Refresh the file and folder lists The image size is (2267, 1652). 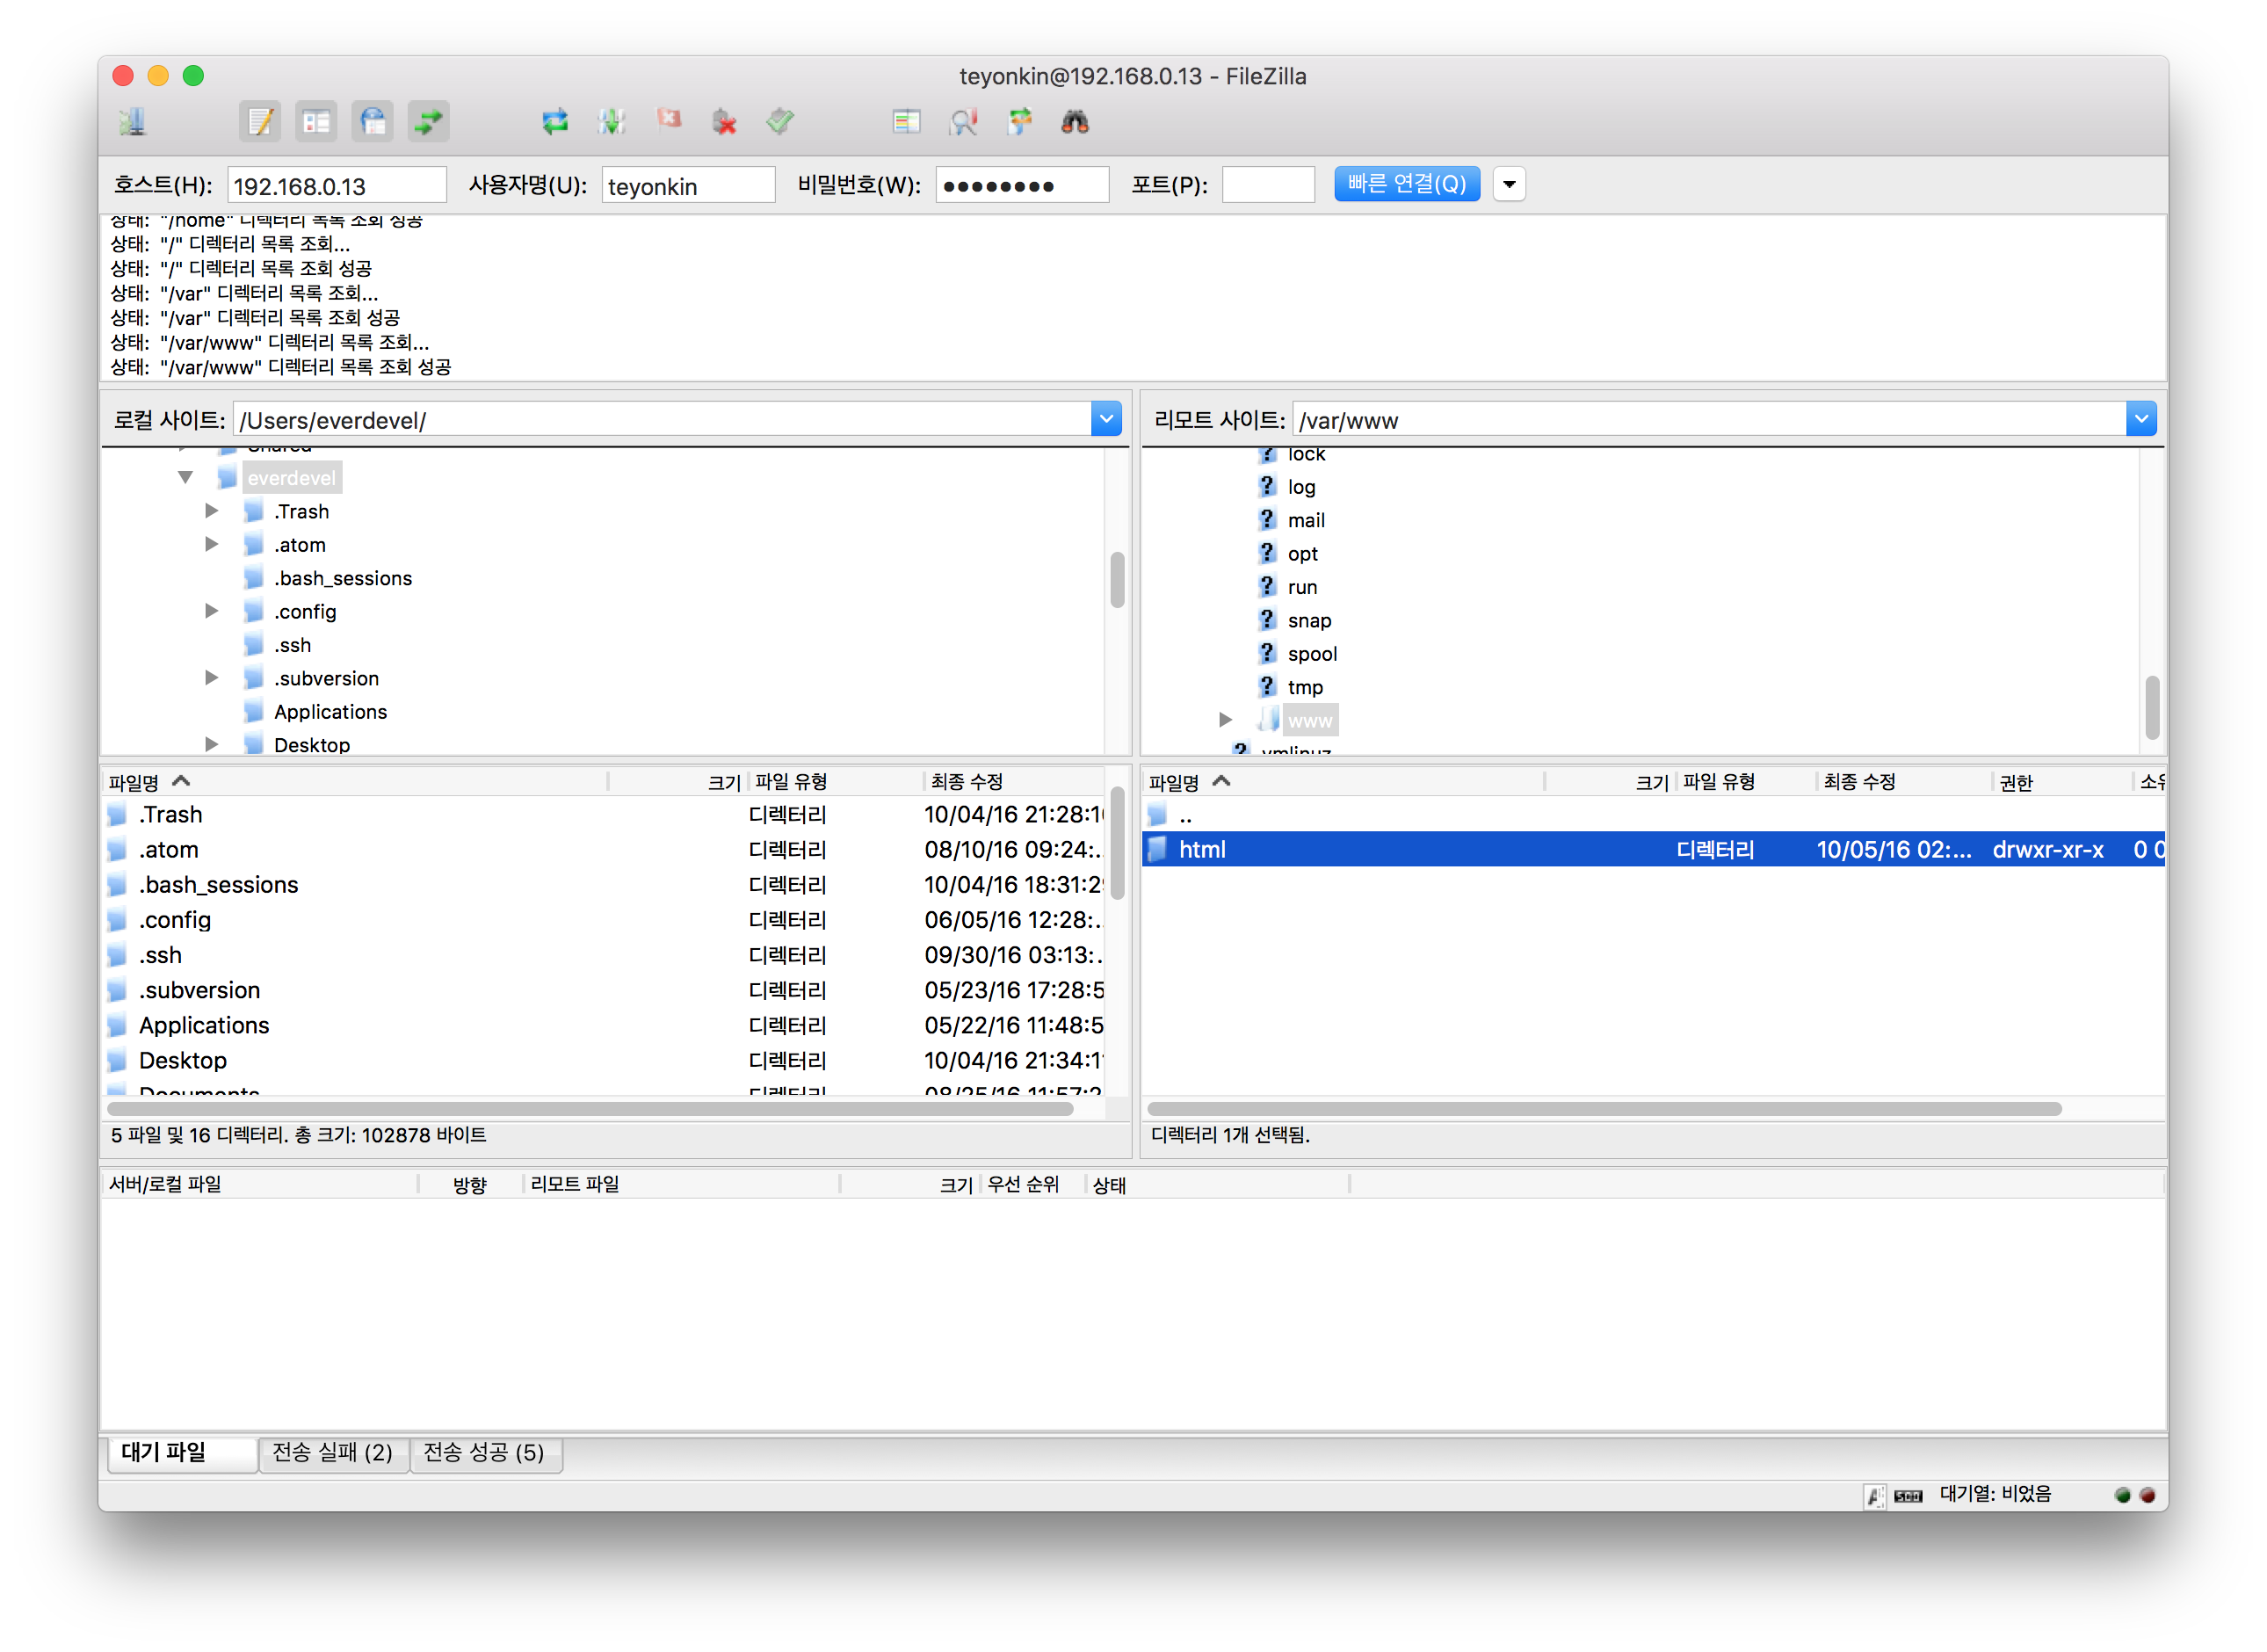pyautogui.click(x=555, y=122)
